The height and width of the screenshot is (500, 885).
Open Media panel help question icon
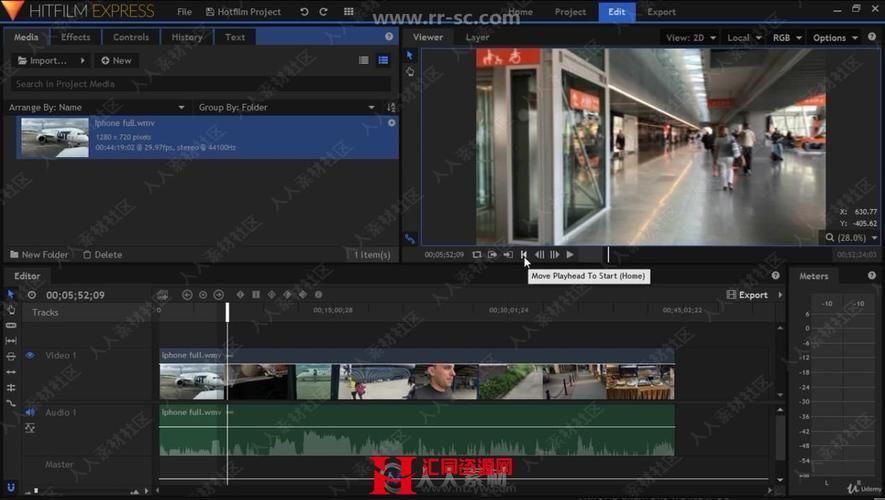click(389, 36)
